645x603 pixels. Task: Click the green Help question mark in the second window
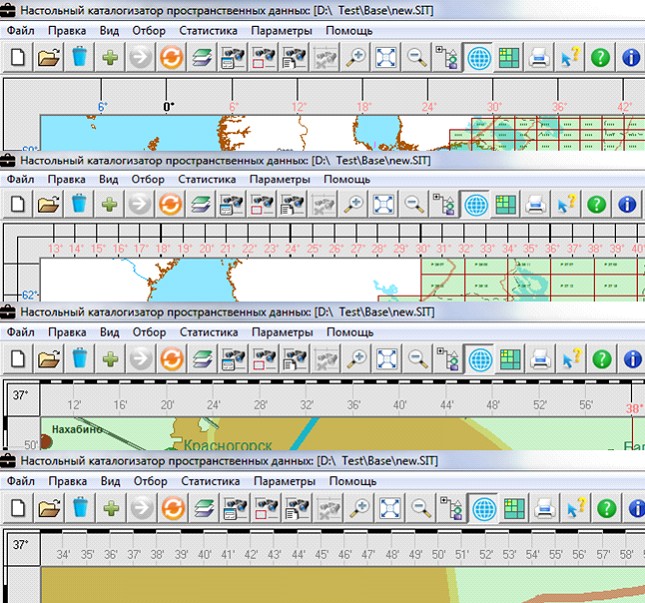click(x=597, y=205)
